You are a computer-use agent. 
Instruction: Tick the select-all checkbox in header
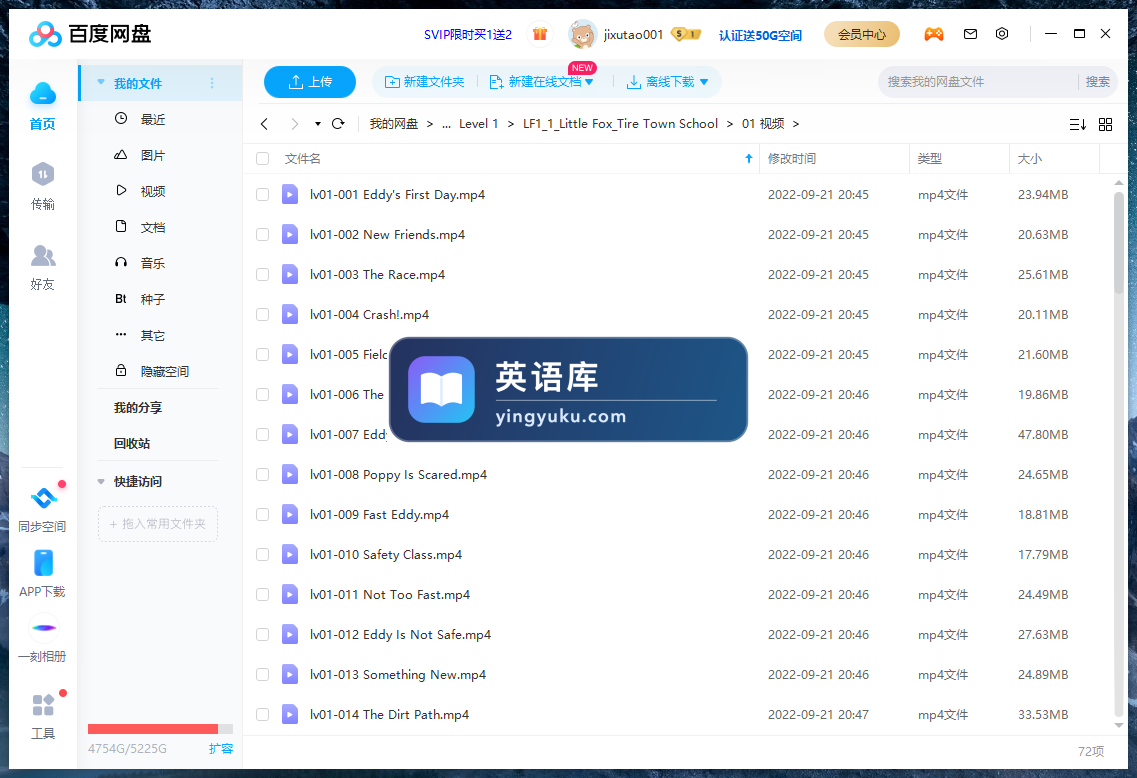[x=262, y=159]
